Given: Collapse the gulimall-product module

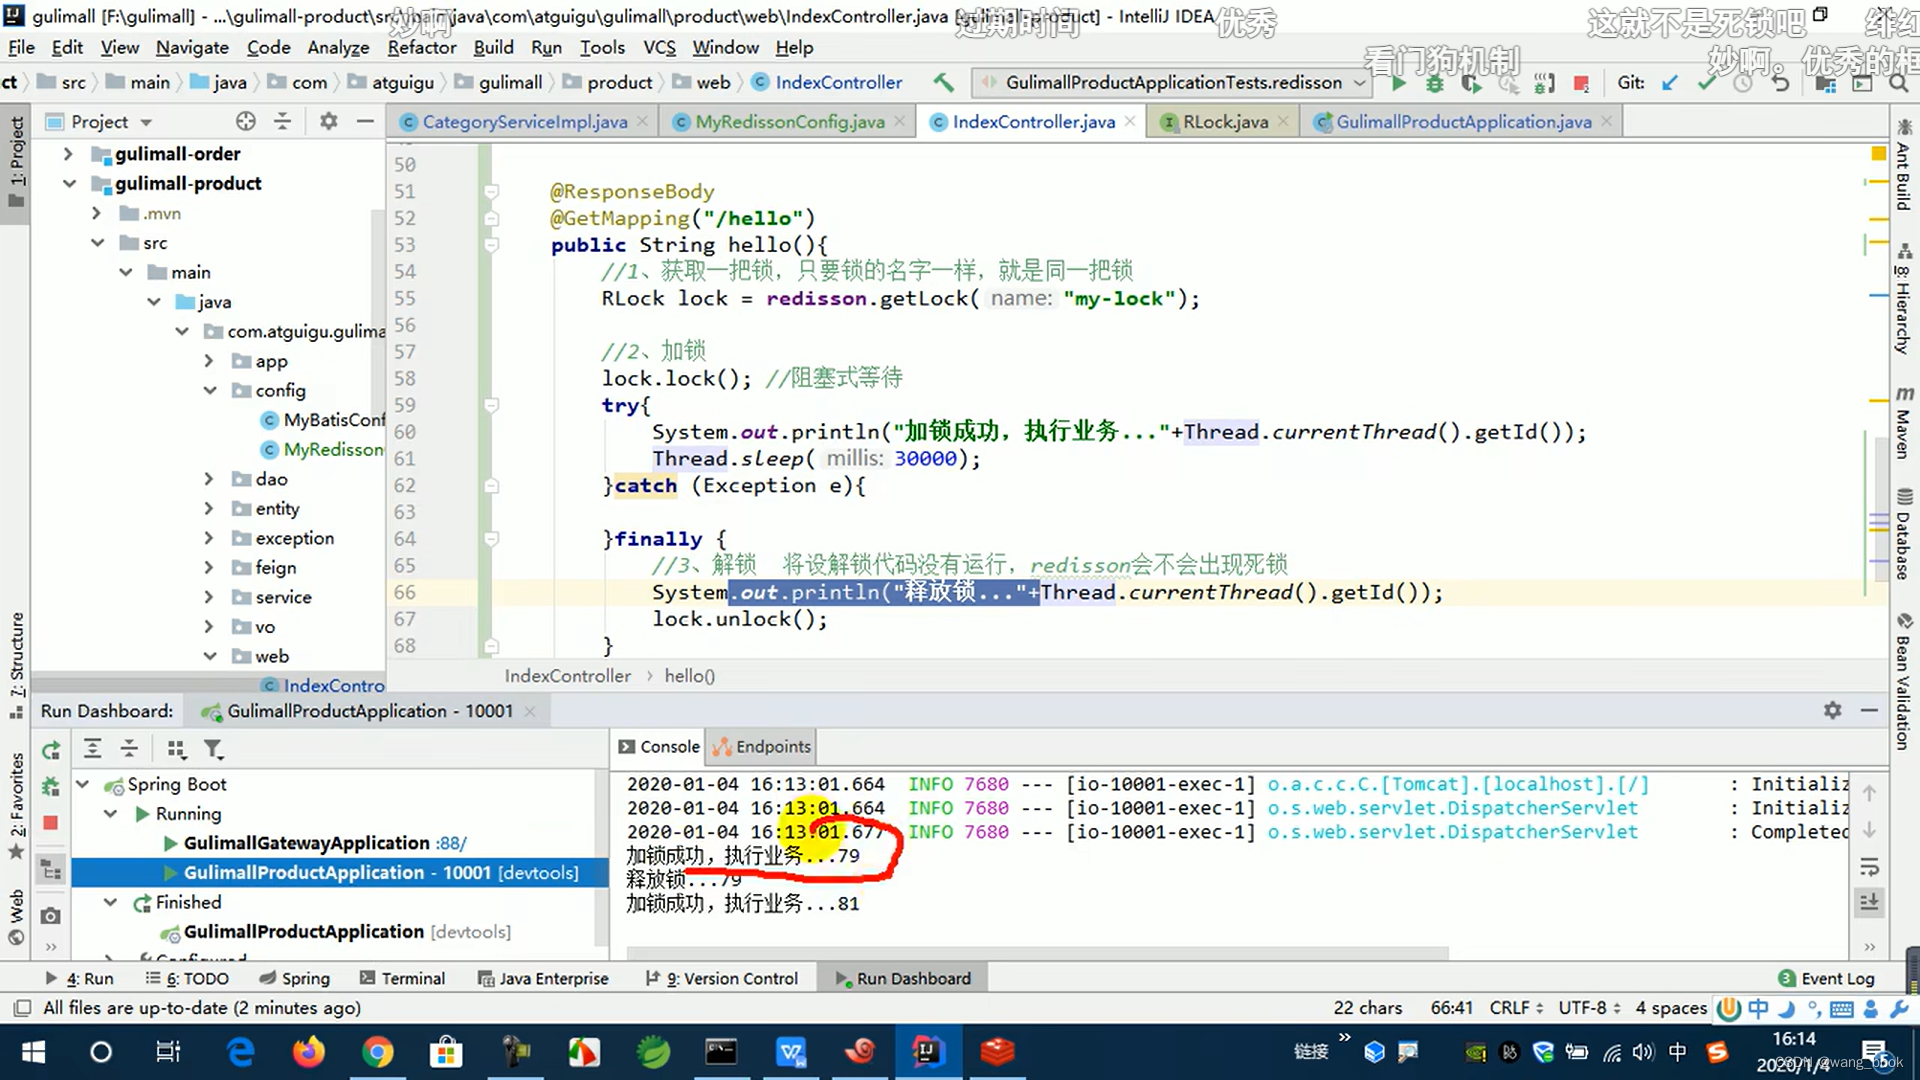Looking at the screenshot, I should pyautogui.click(x=68, y=183).
